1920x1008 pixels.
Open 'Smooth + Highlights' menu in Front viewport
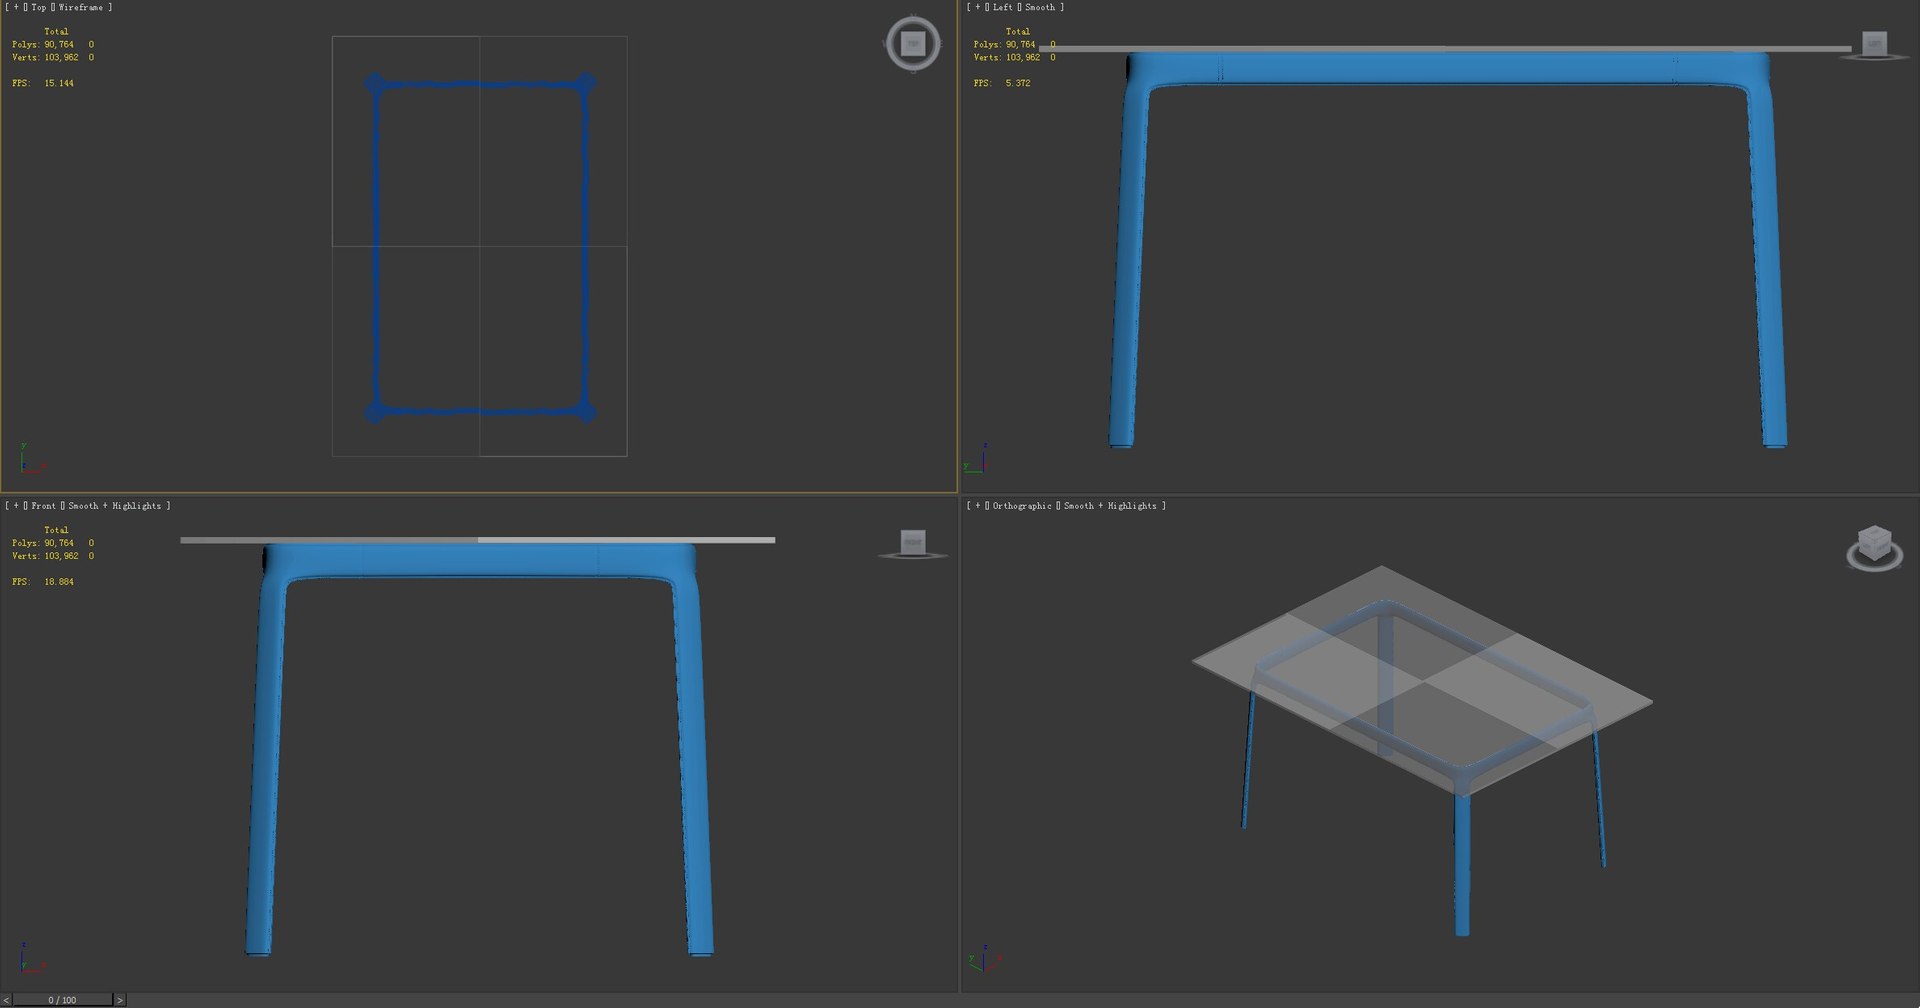[115, 506]
